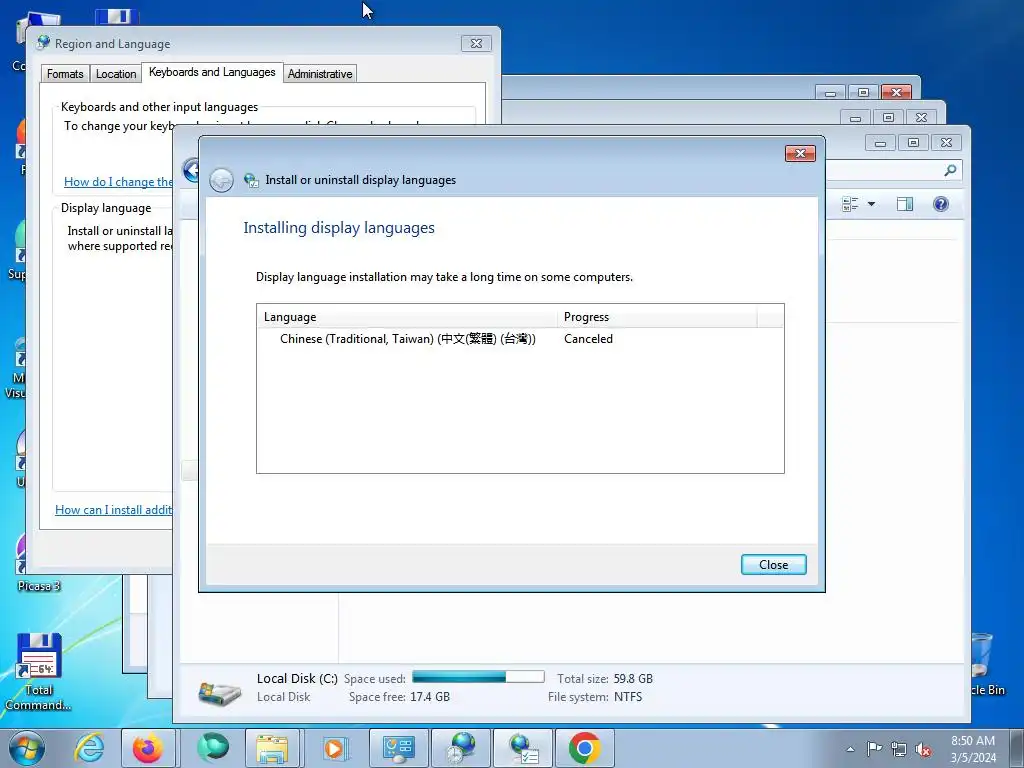The image size is (1024, 768).
Task: Open the Total Commander desktop shortcut
Action: (x=39, y=671)
